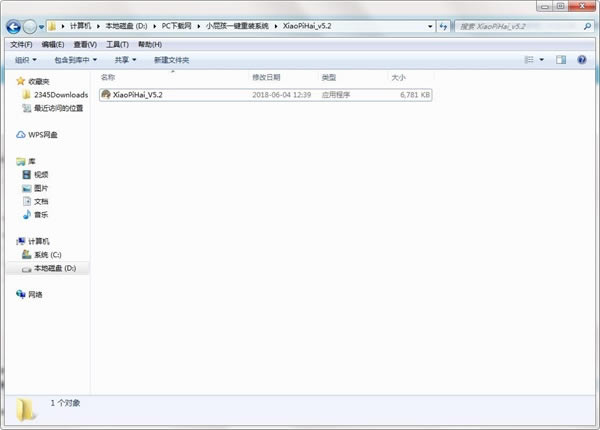
Task: Refresh the folder with refresh button
Action: (x=443, y=26)
